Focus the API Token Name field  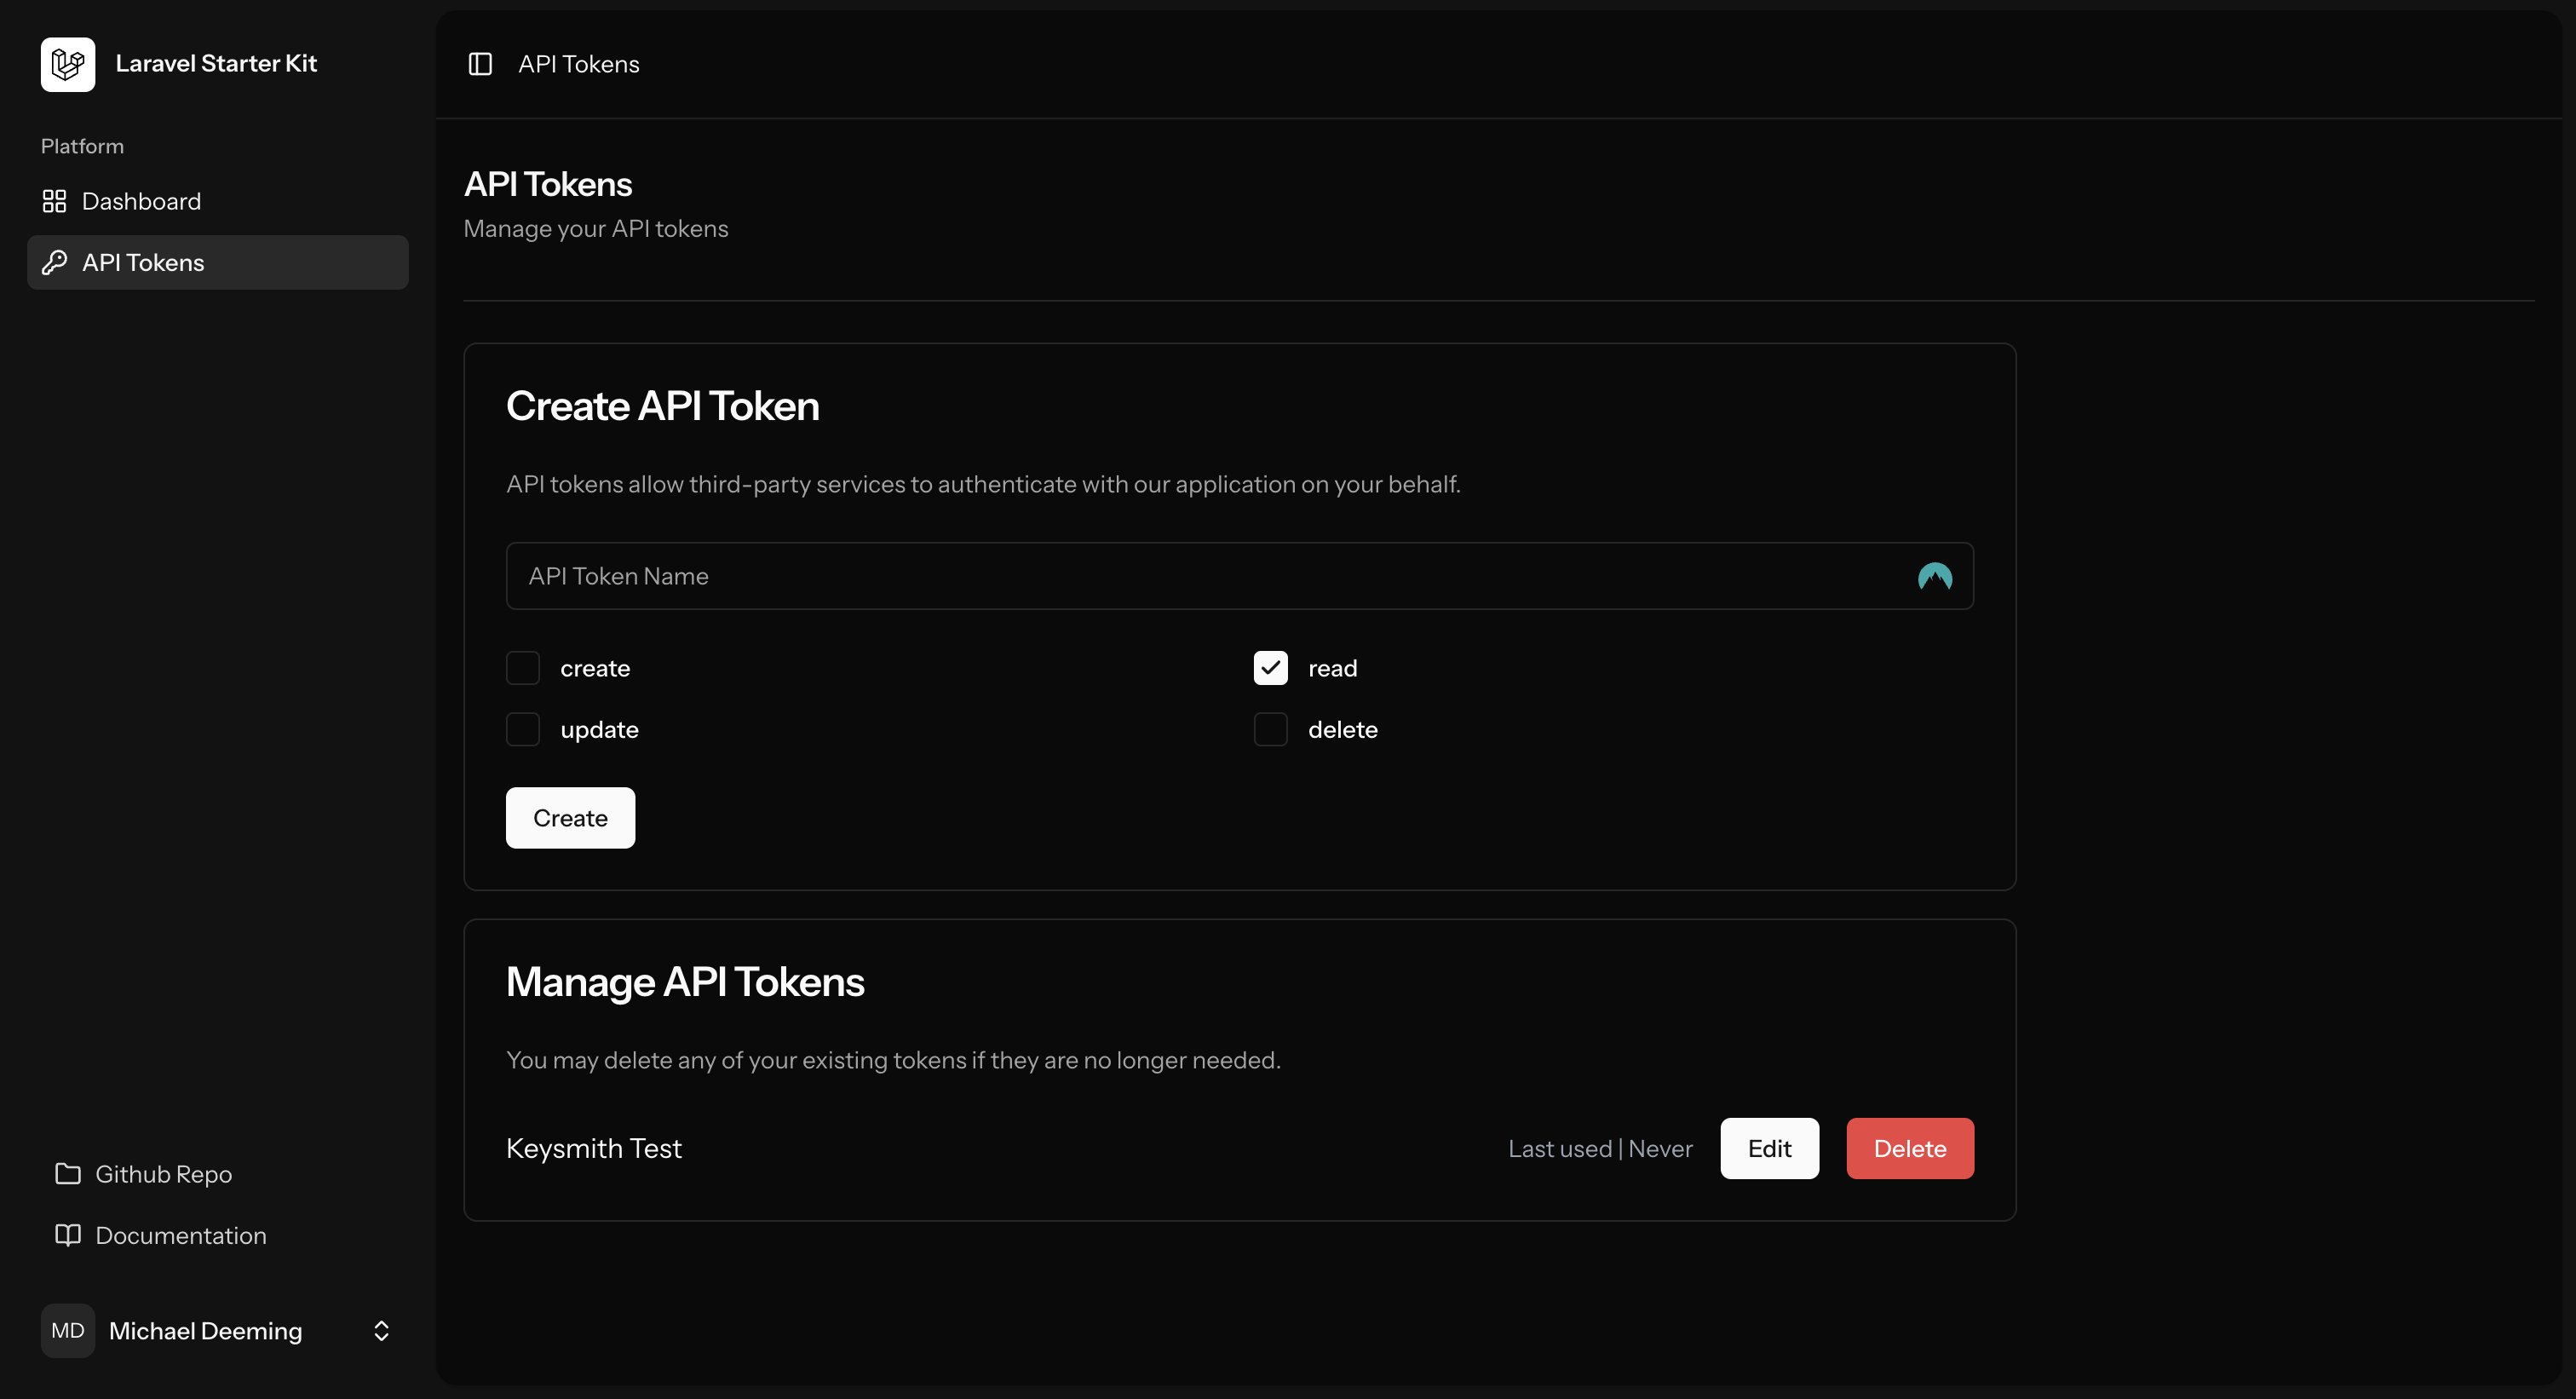point(1200,577)
